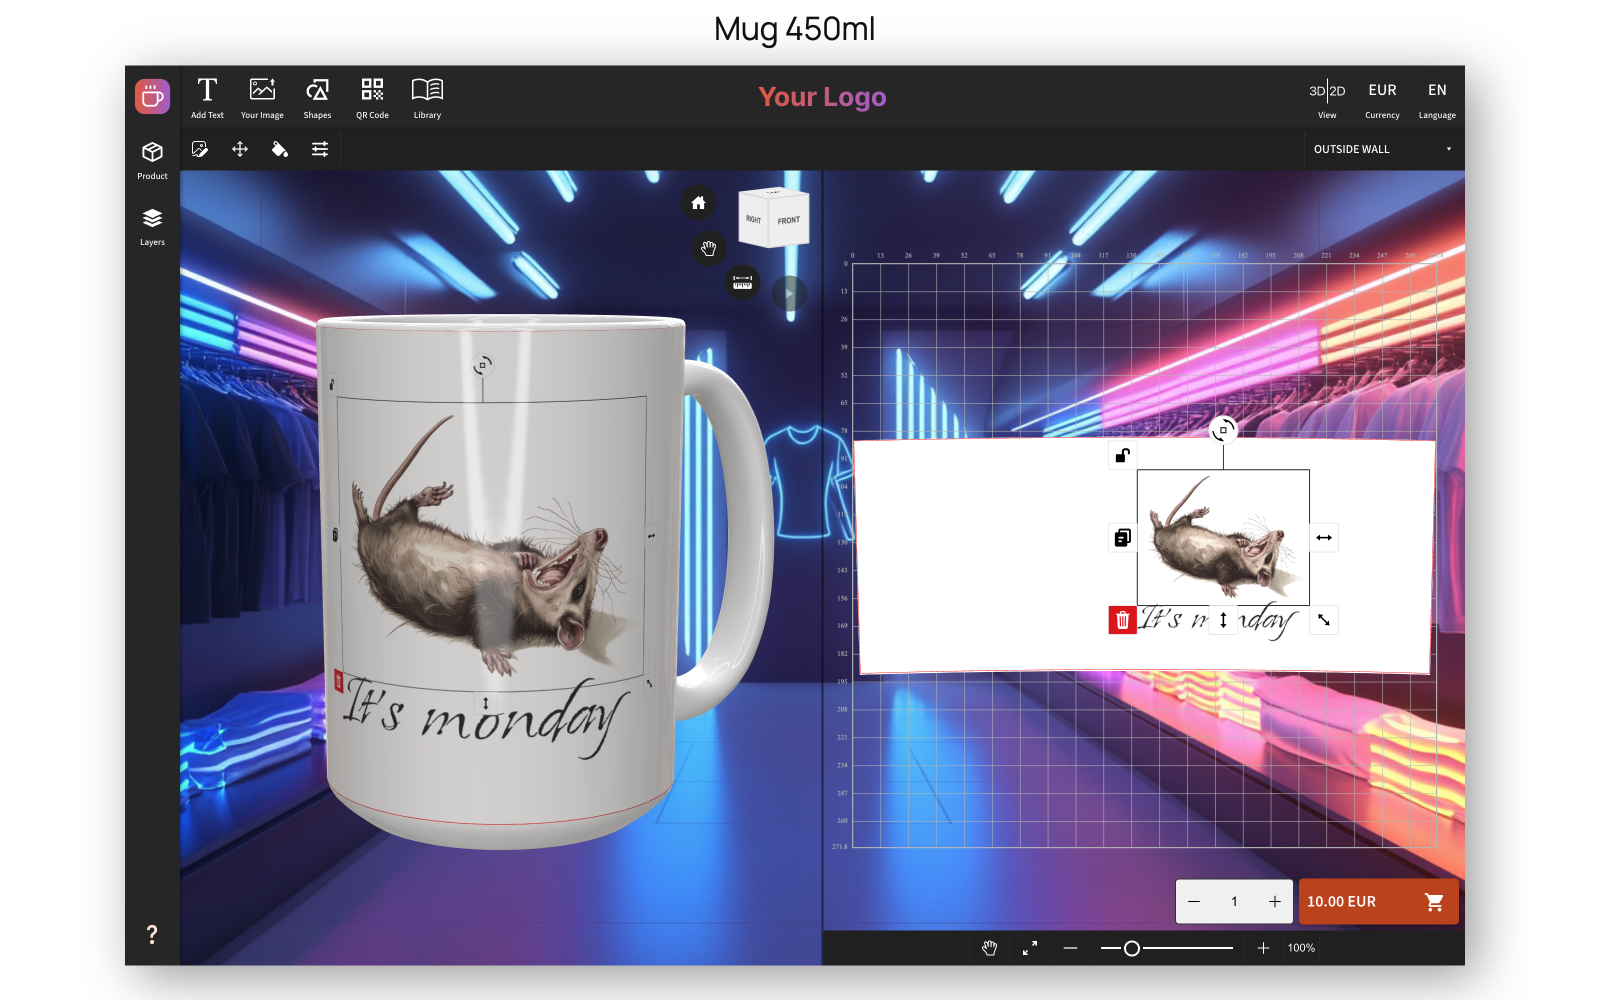The height and width of the screenshot is (1000, 1600).
Task: Click the rotate handle on the 3D mug
Action: [x=482, y=365]
